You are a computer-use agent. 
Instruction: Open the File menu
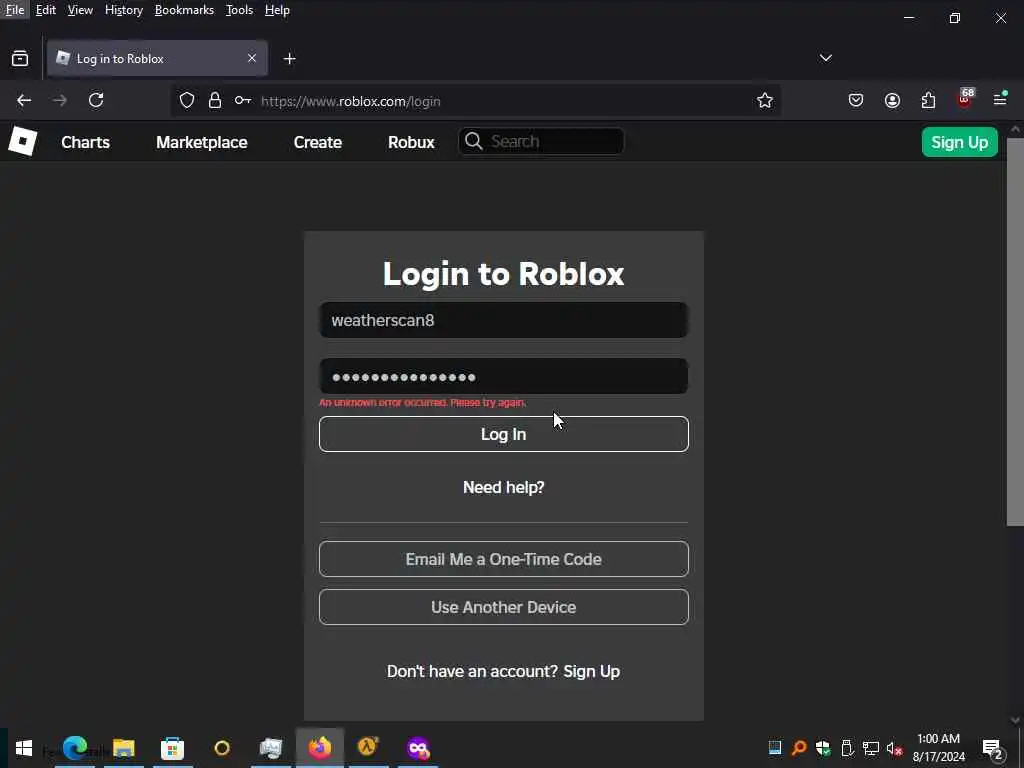coord(15,10)
